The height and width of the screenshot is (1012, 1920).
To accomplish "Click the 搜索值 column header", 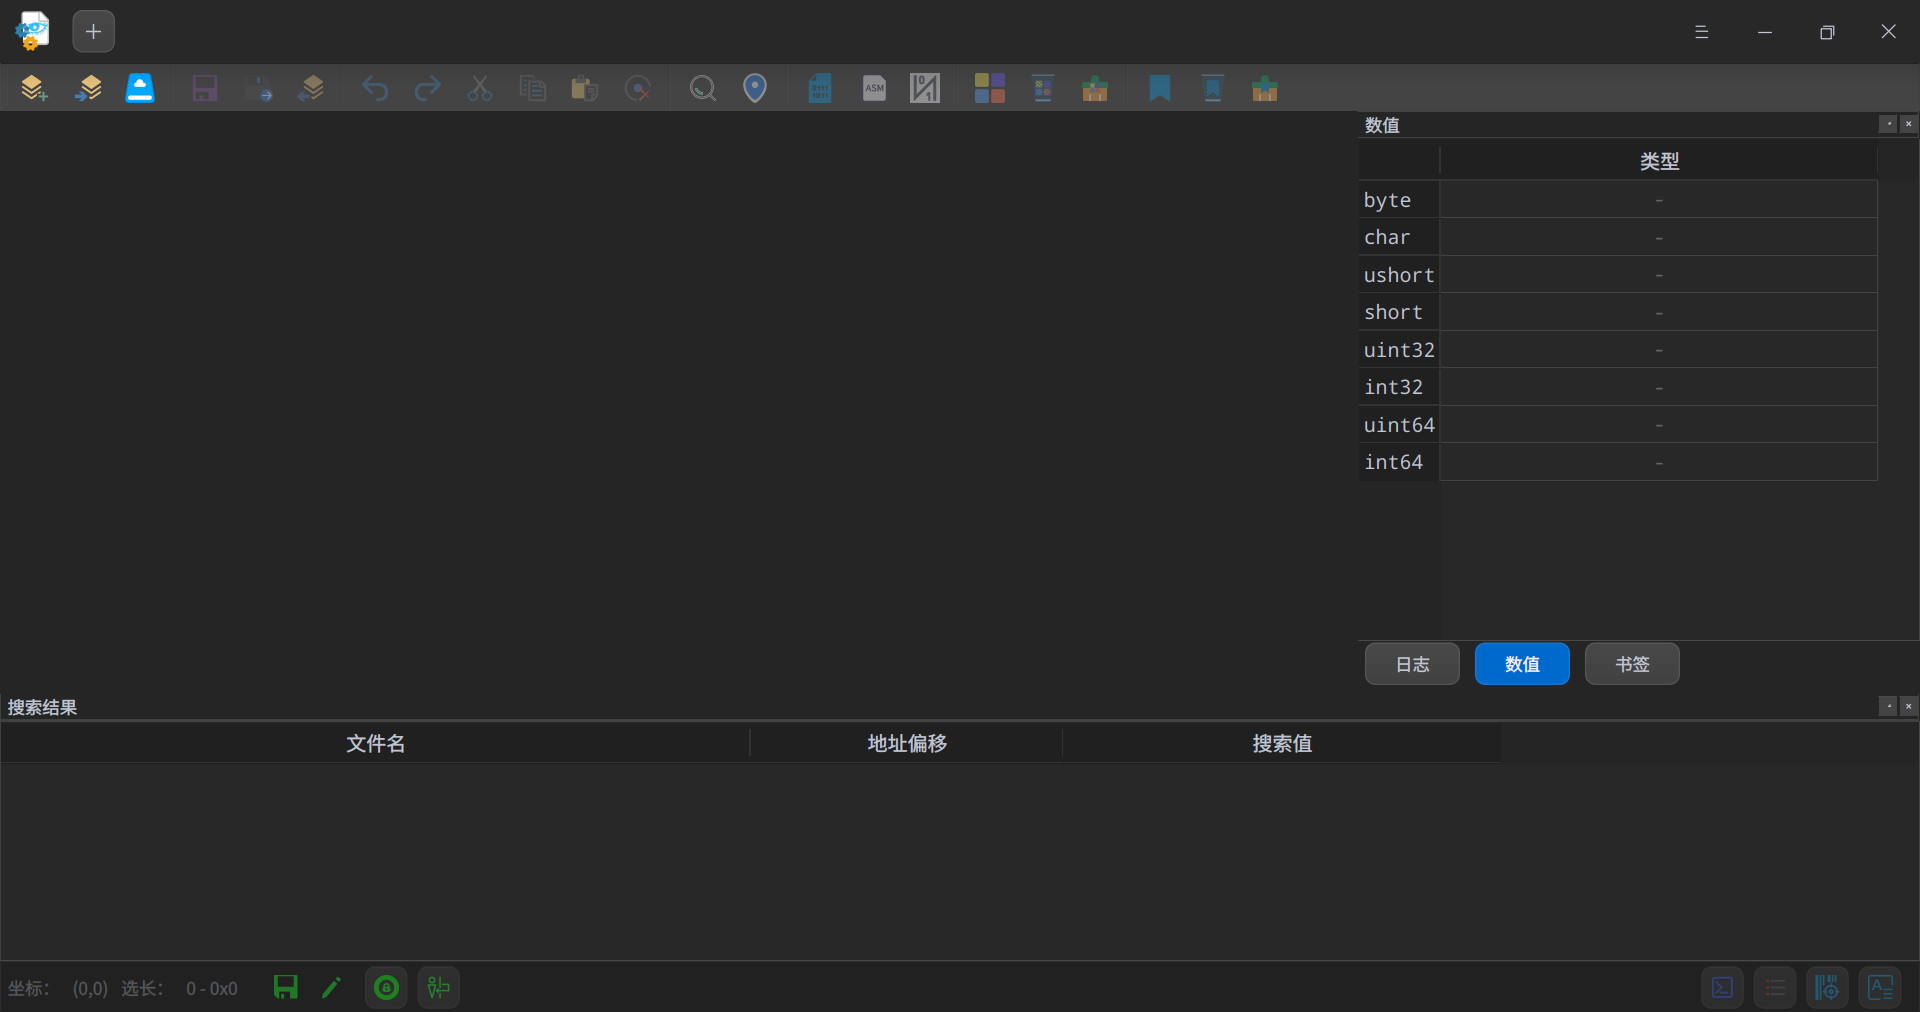I will (x=1281, y=743).
